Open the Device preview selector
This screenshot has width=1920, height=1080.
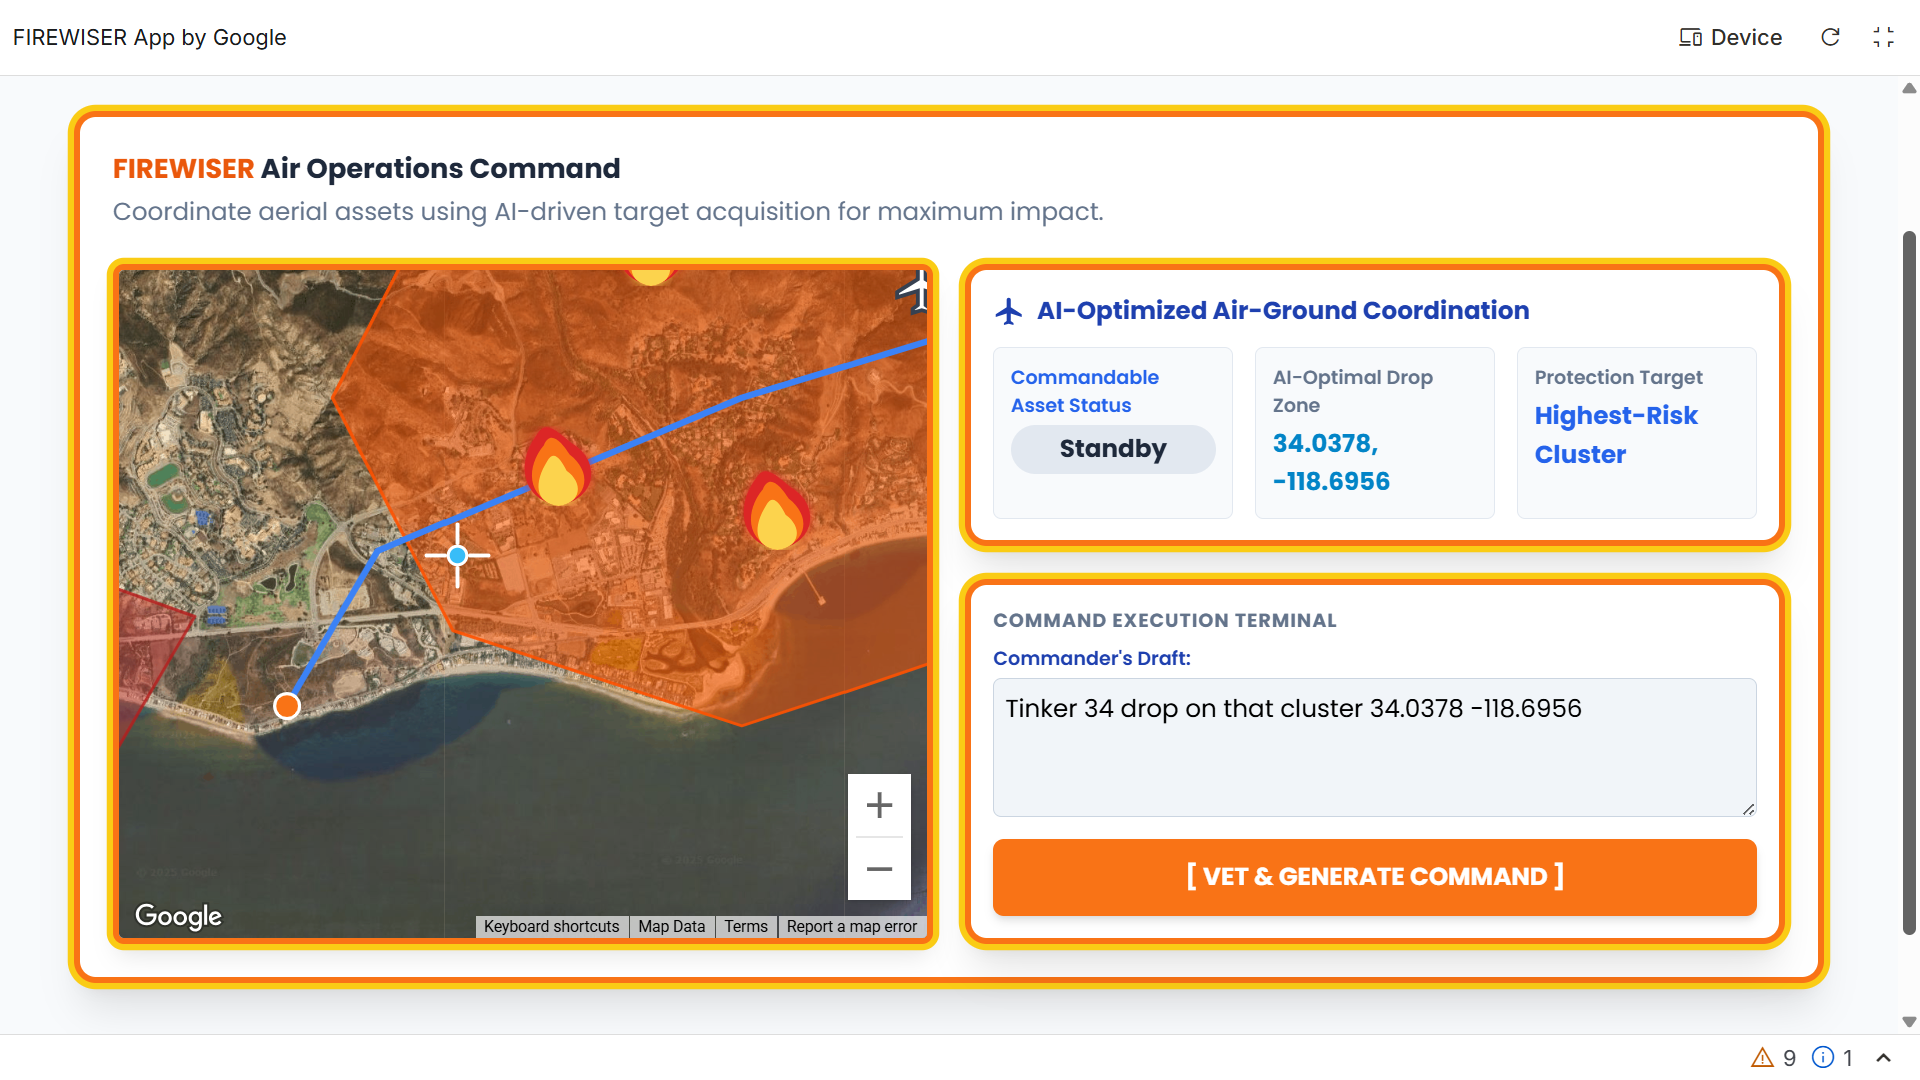tap(1730, 37)
